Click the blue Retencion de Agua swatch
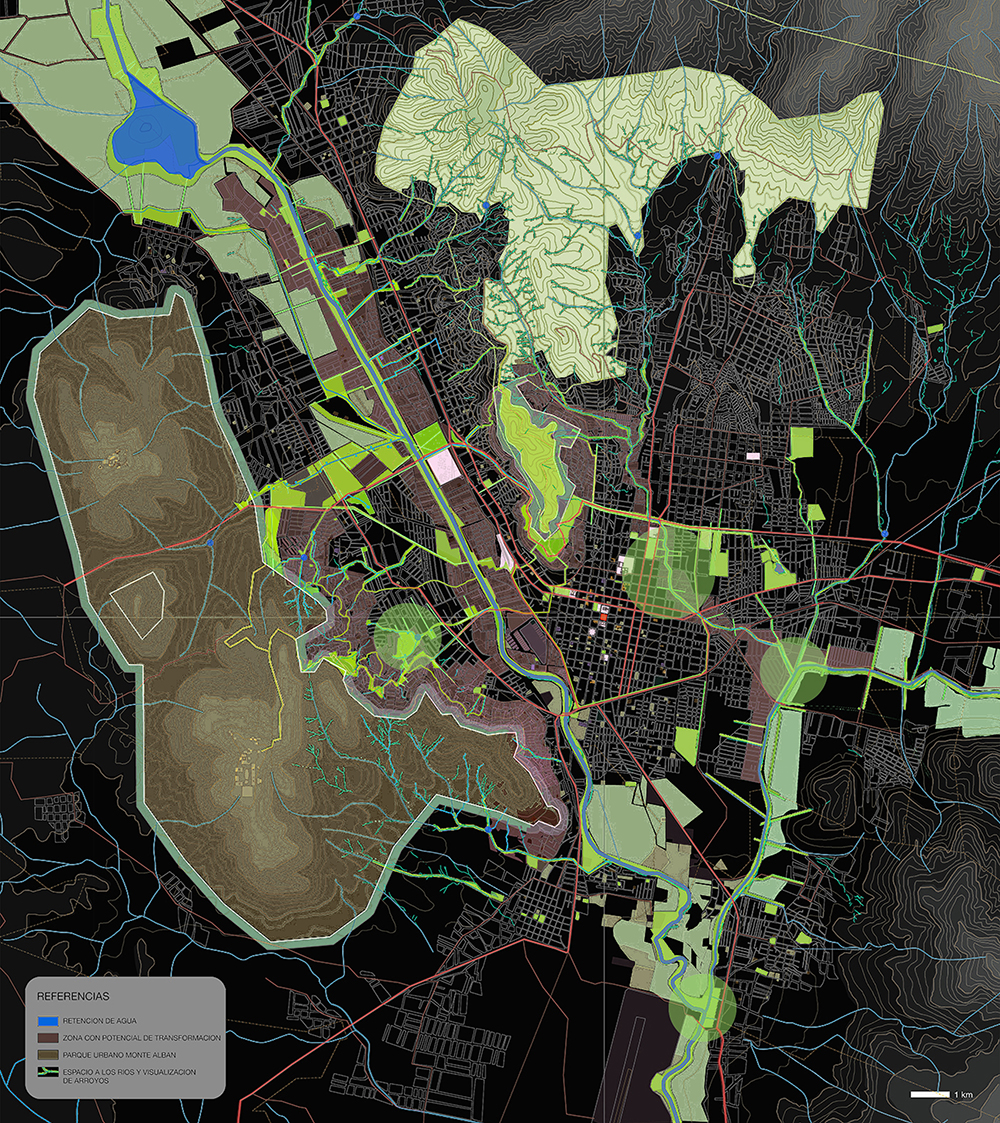 [x=47, y=1021]
